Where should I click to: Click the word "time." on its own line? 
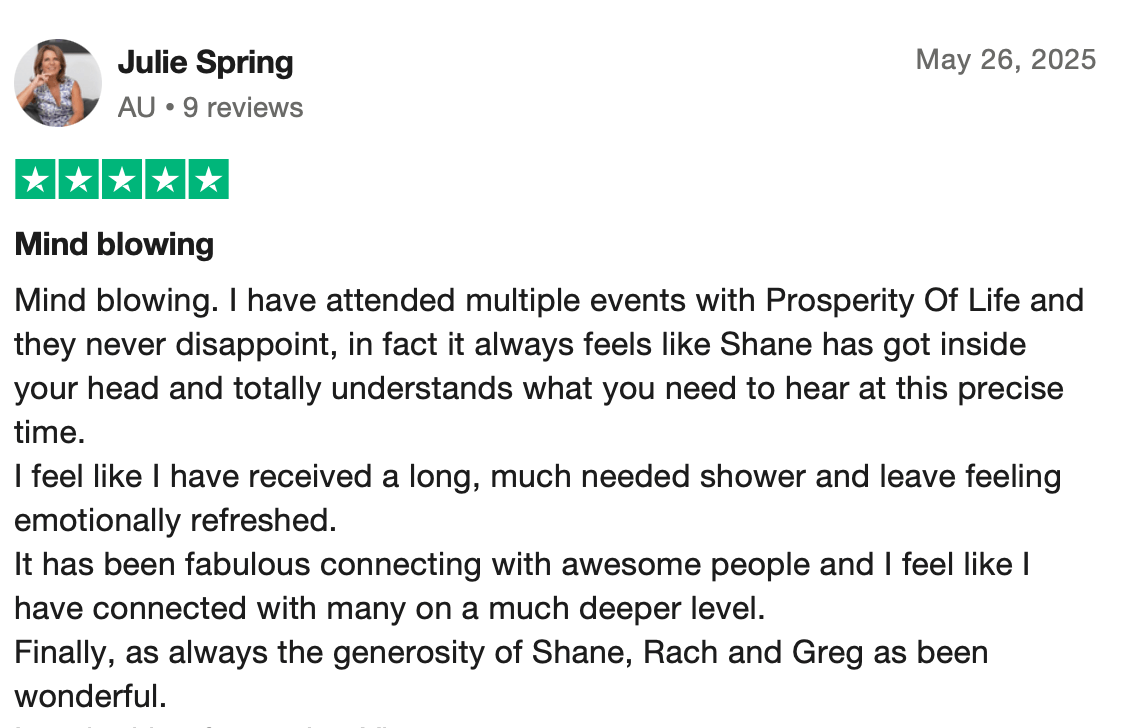[x=46, y=433]
